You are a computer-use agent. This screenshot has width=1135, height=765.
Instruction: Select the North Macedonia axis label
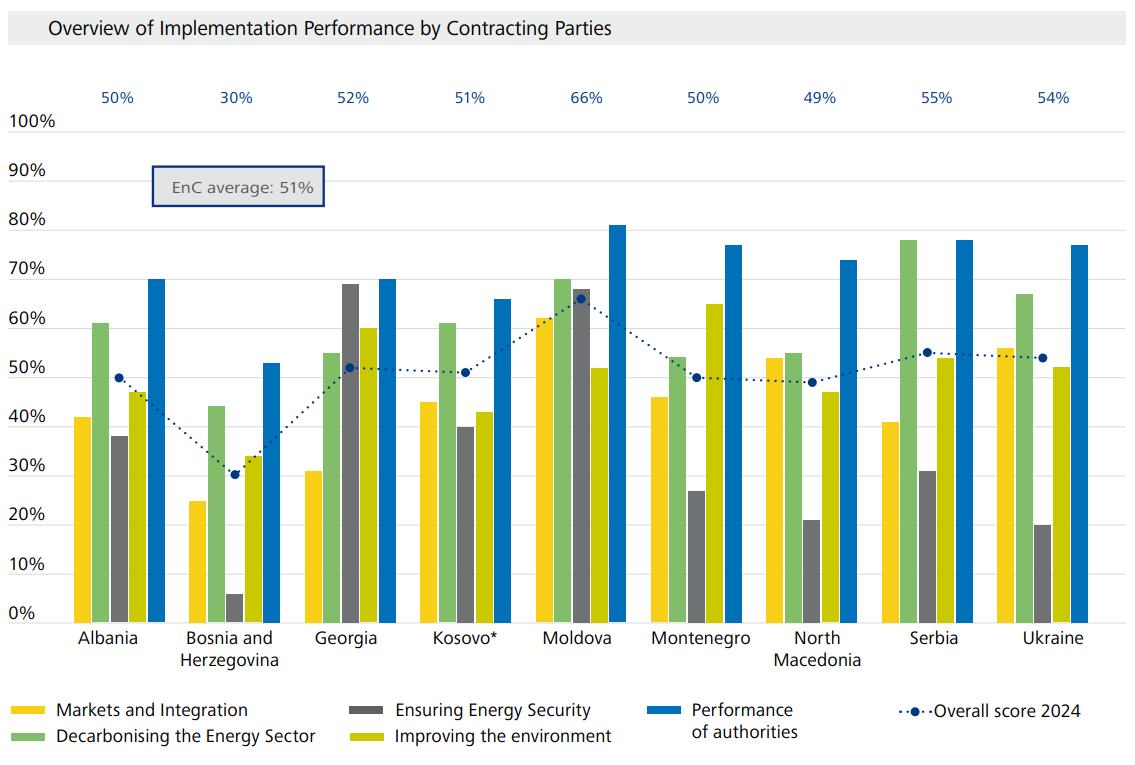[x=817, y=649]
